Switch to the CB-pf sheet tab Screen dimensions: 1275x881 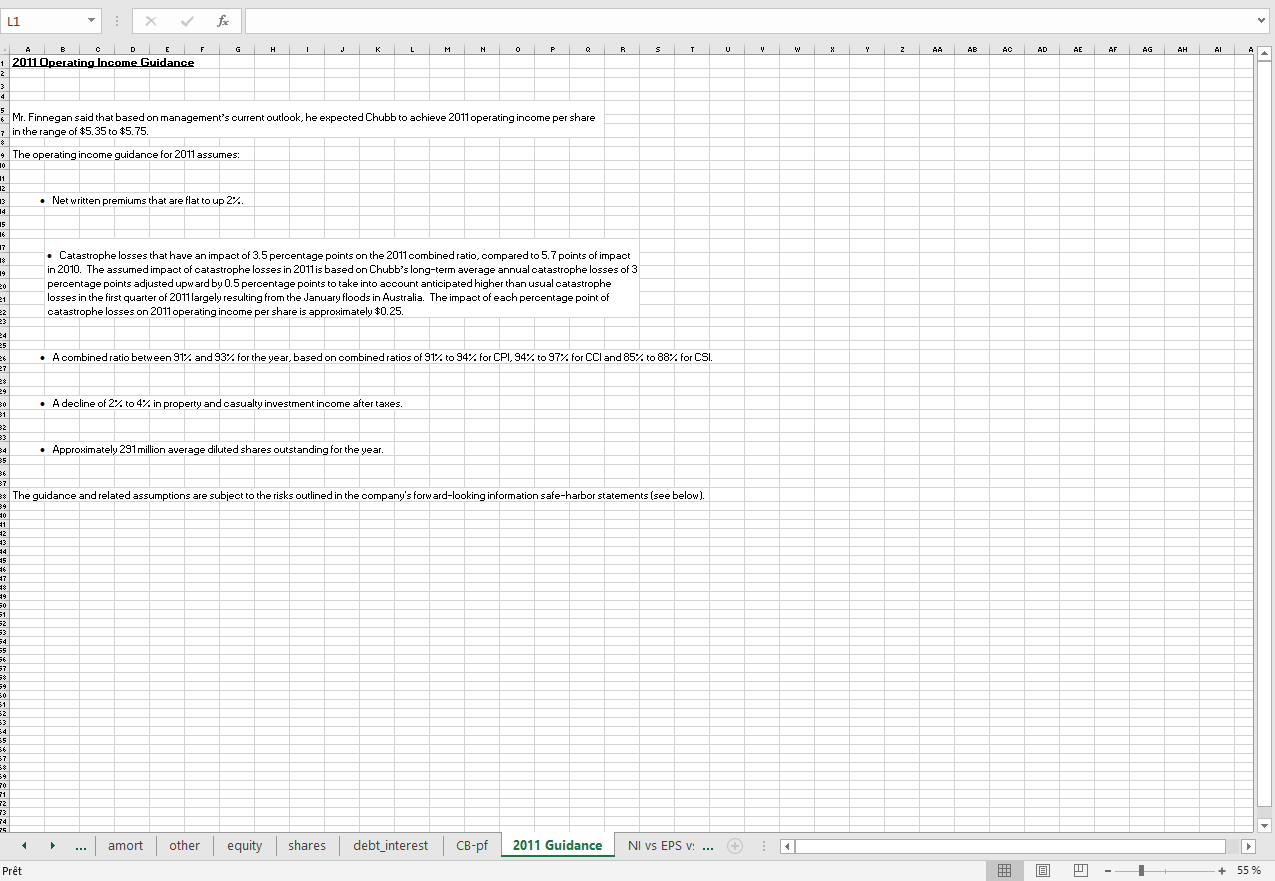tap(472, 846)
